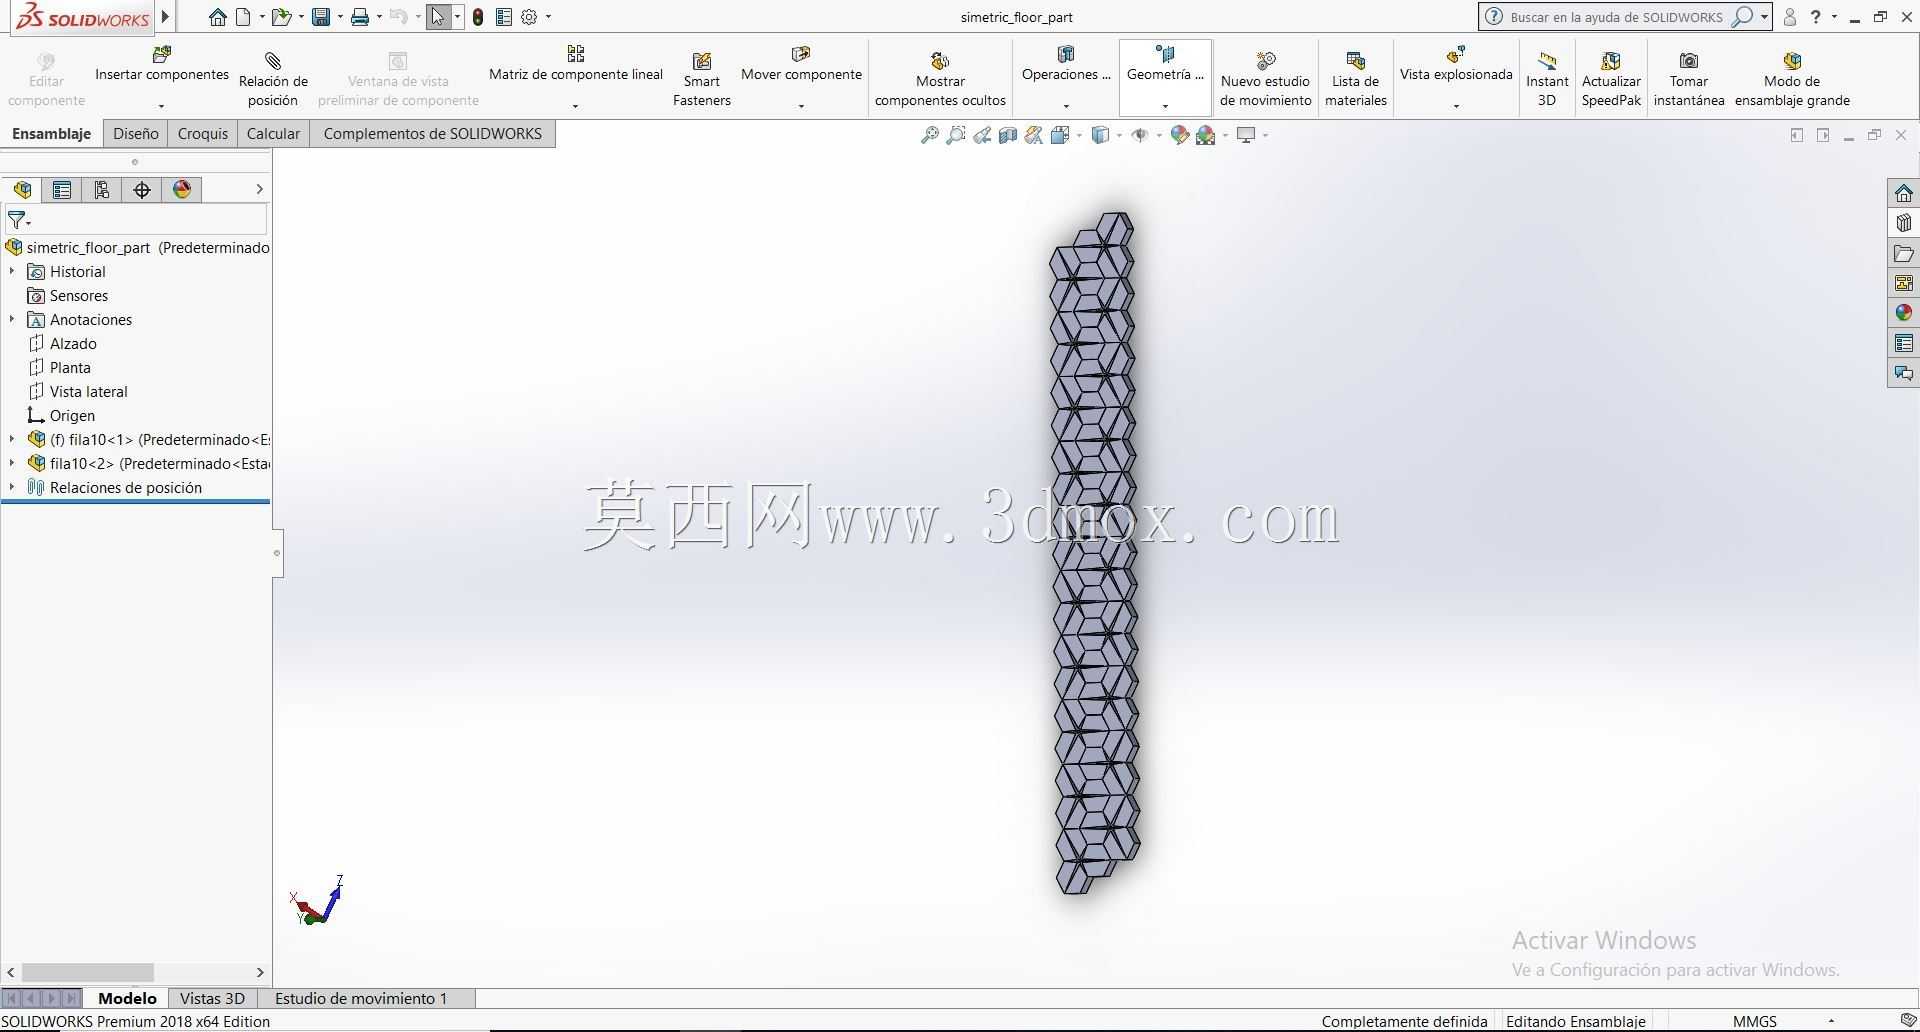This screenshot has height=1032, width=1920.
Task: Activate Zoom to area tool
Action: click(956, 135)
